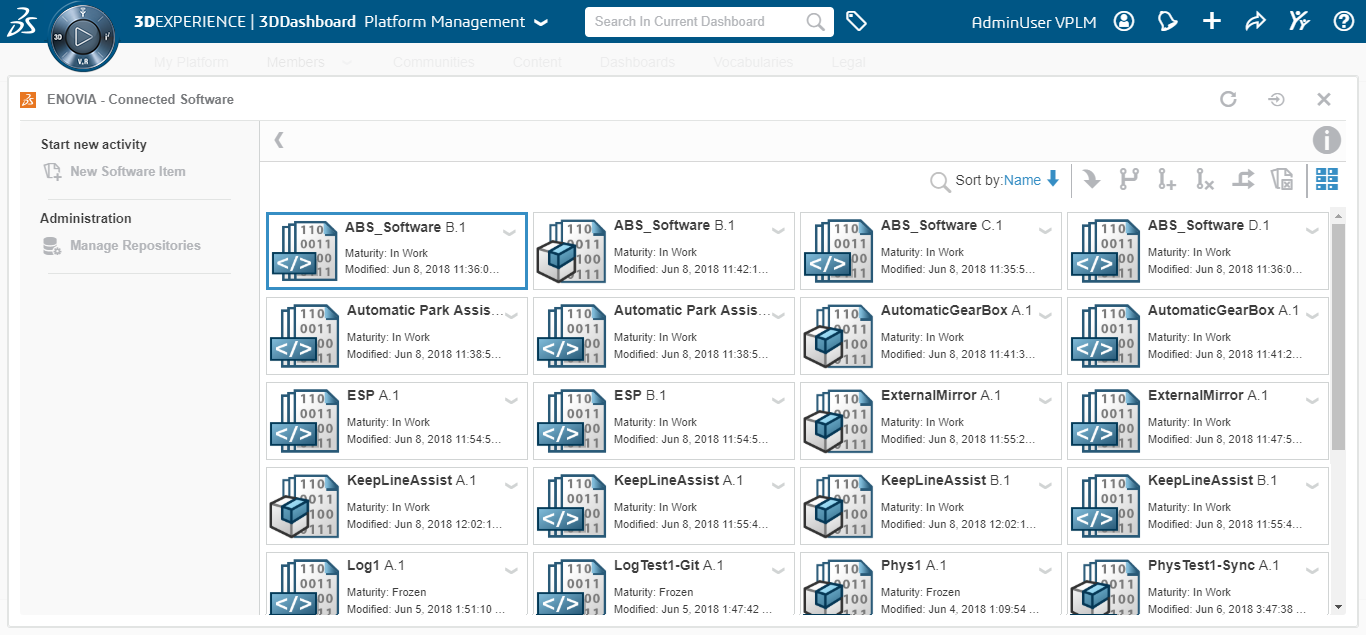Screen dimensions: 1366x635
Task: Refresh the ENOVIA Connected Software widget
Action: 1229,99
